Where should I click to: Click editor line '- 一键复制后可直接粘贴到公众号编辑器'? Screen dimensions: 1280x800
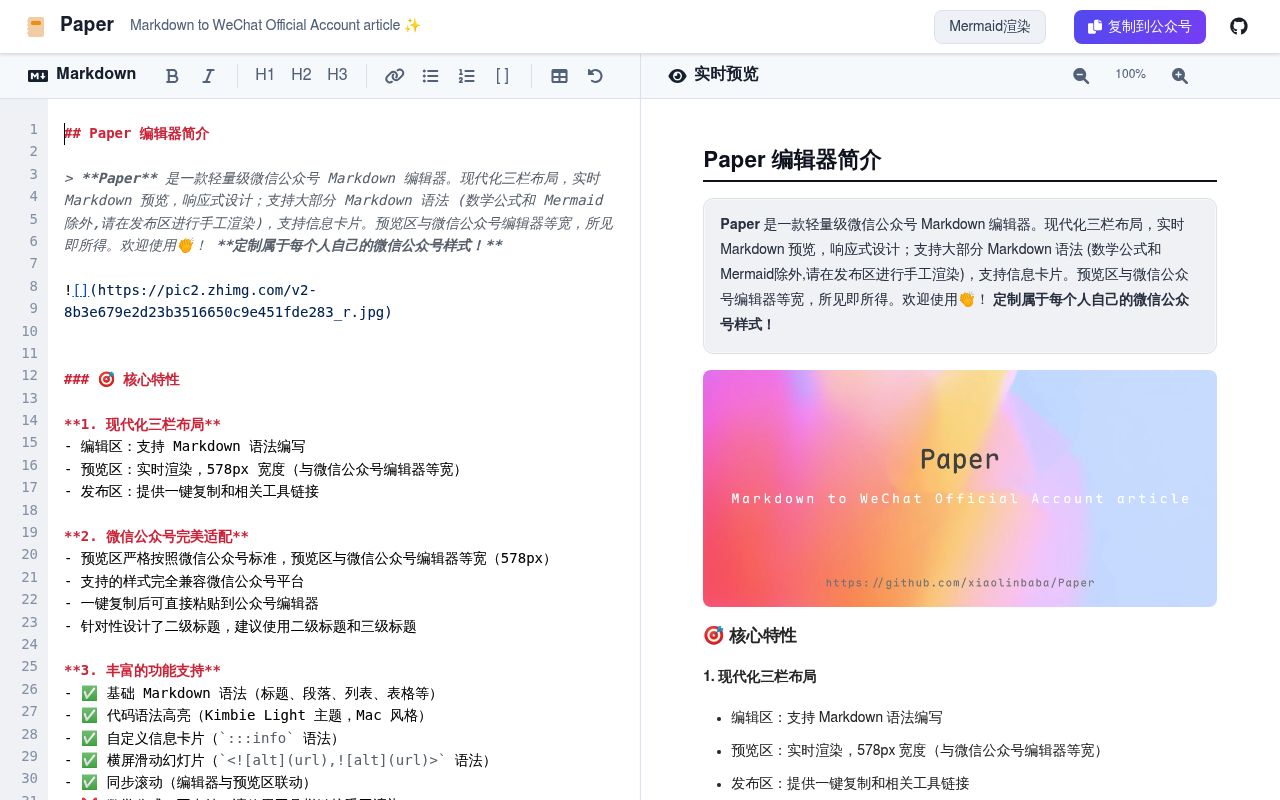(x=191, y=603)
